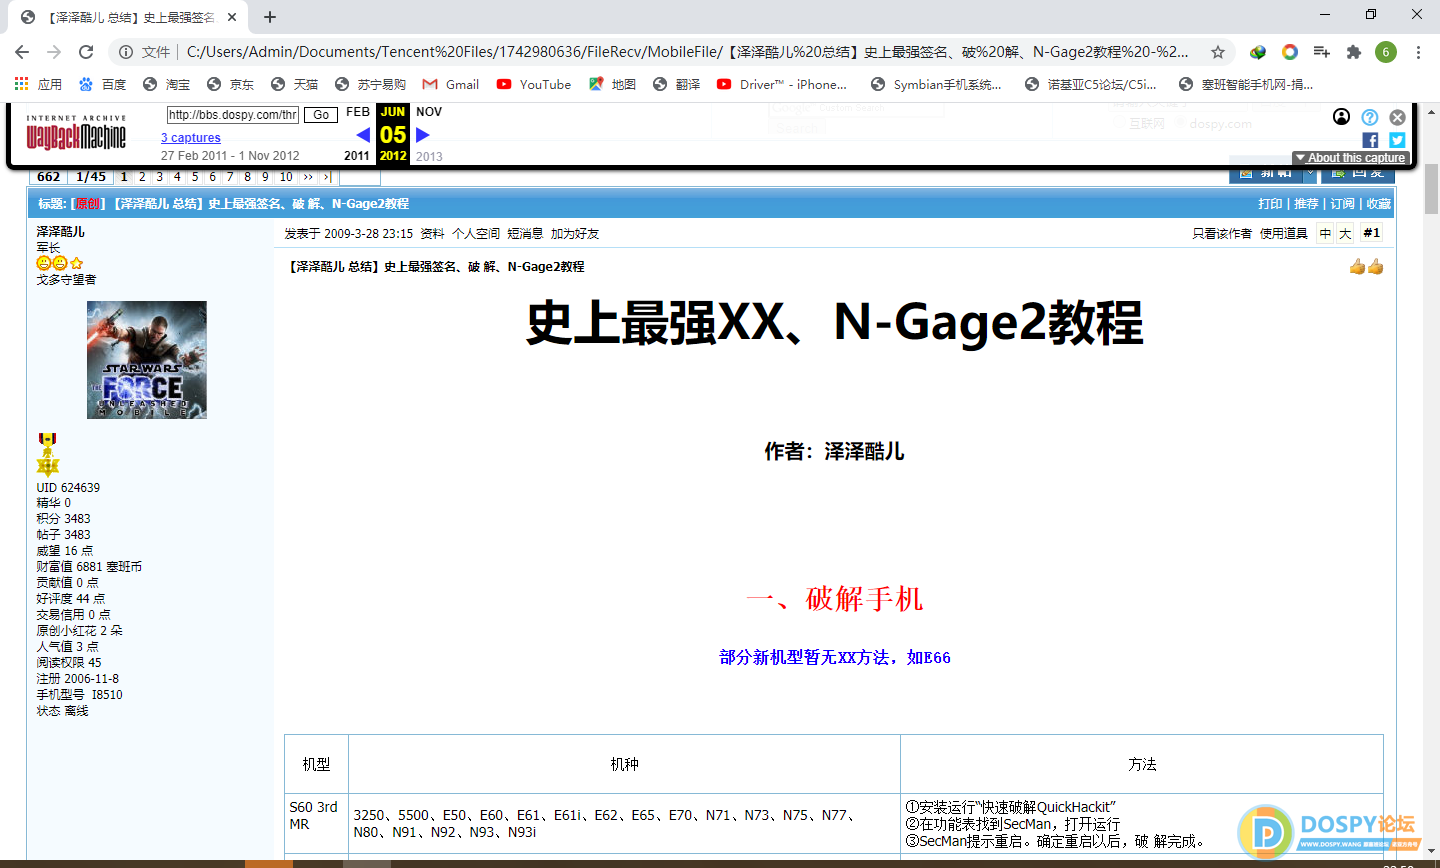This screenshot has width=1440, height=868.
Task: Open the Chrome profile avatar
Action: coord(1386,52)
